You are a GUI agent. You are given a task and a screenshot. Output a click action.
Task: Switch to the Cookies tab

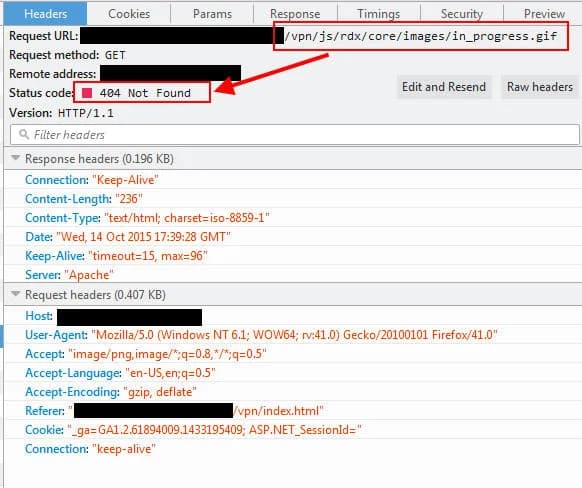pyautogui.click(x=129, y=14)
